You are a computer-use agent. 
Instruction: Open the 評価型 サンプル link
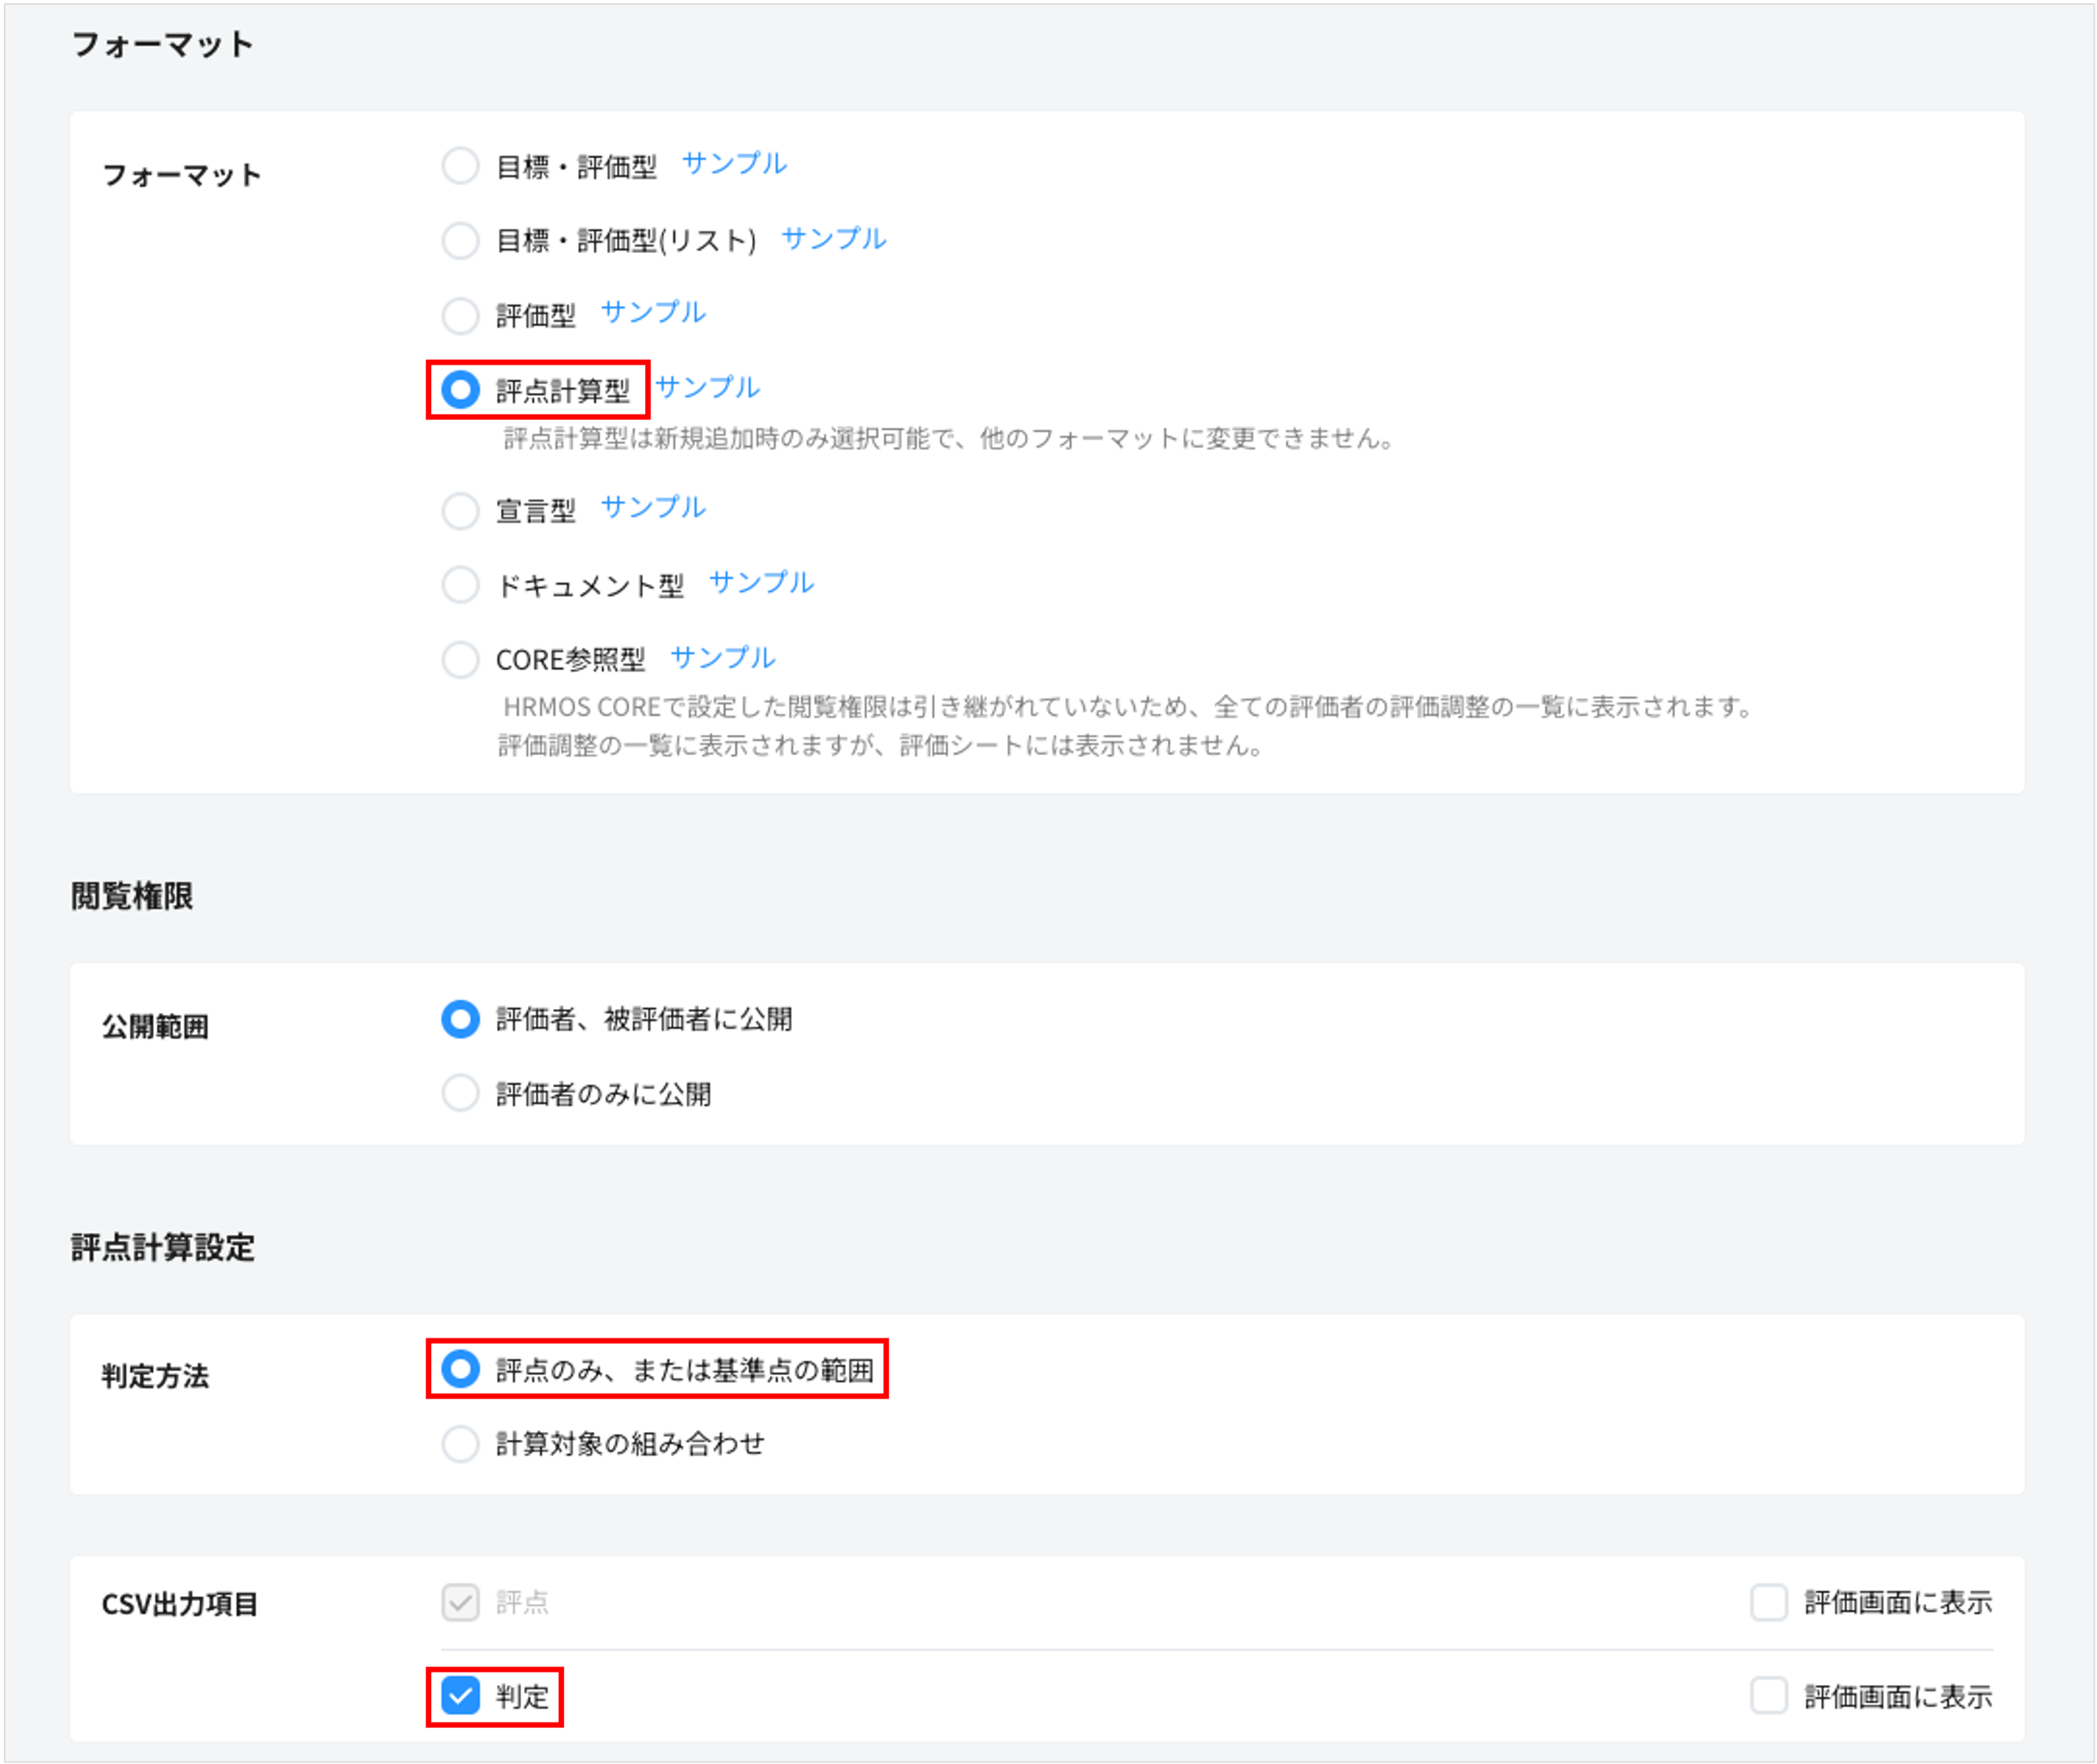click(x=653, y=312)
